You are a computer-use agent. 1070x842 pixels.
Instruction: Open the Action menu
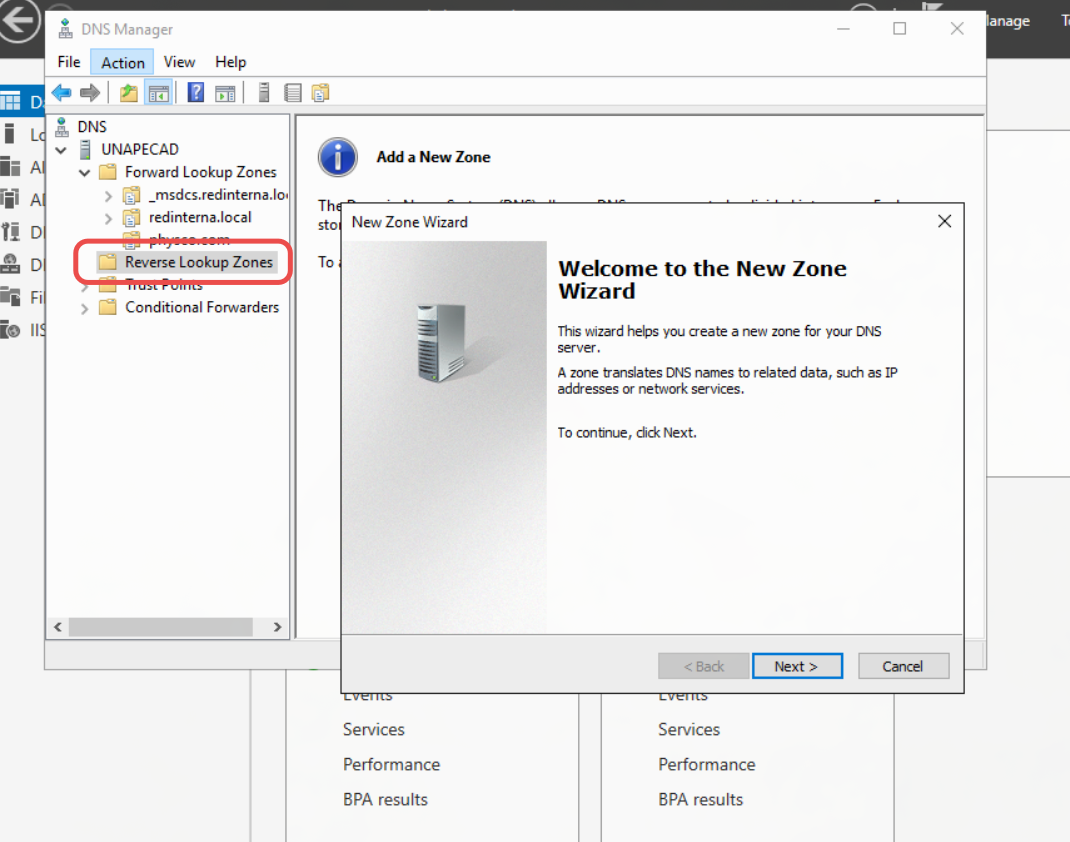(x=123, y=62)
